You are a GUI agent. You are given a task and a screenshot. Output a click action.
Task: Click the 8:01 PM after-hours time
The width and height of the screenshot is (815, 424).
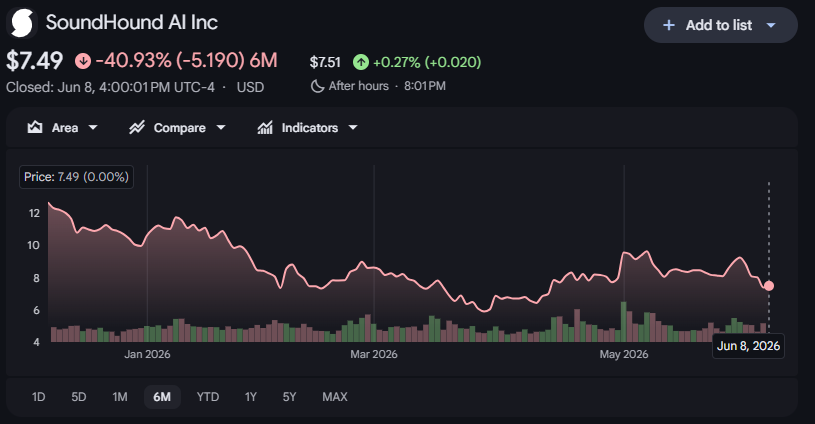(425, 86)
